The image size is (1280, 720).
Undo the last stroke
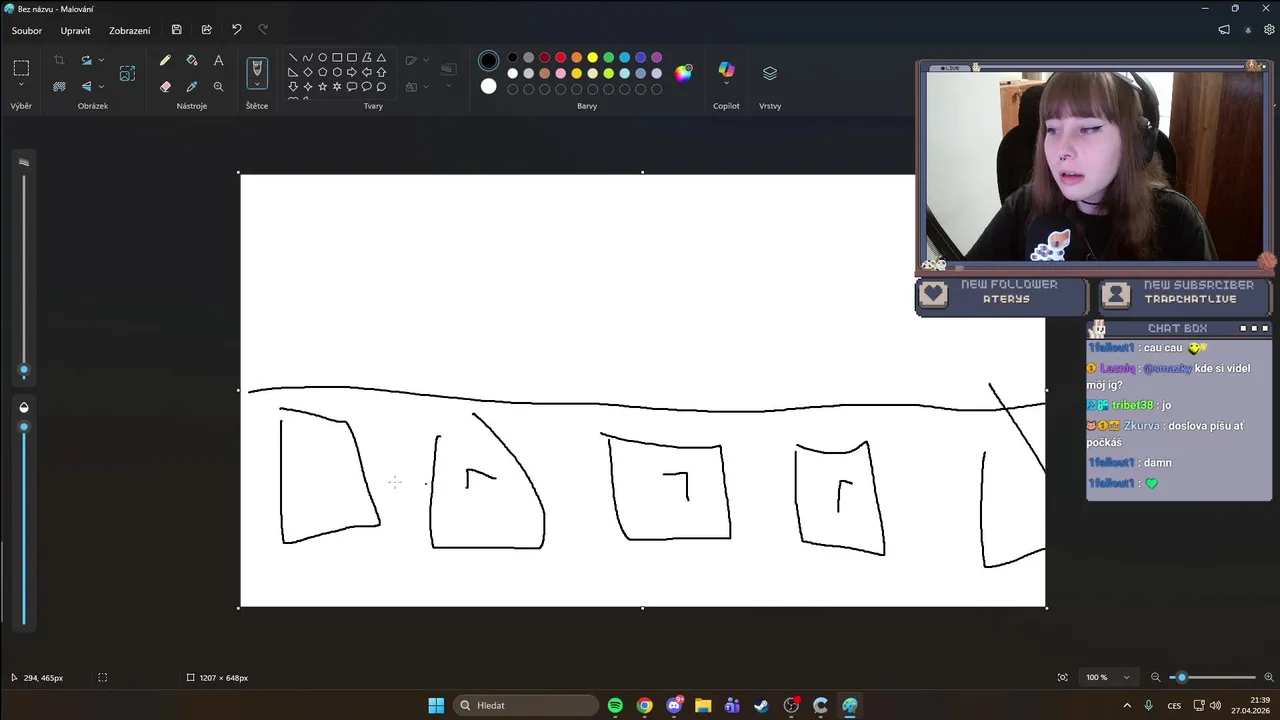point(236,30)
